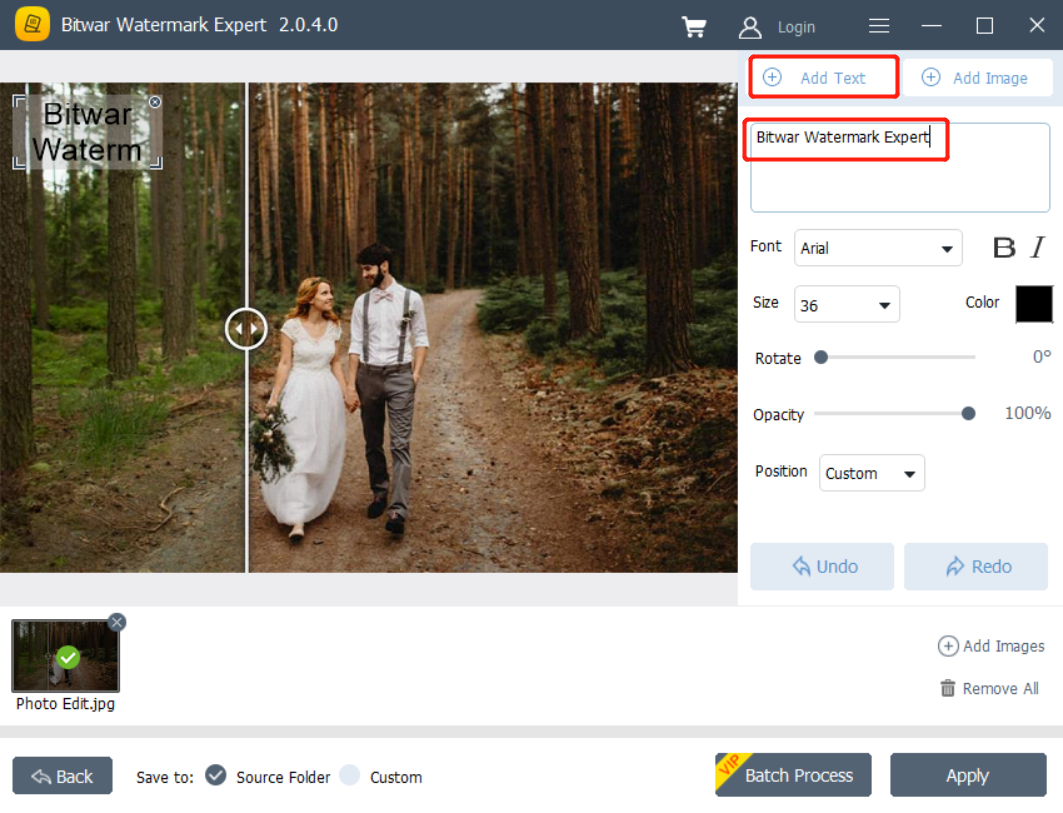Click the Redo button

[976, 566]
